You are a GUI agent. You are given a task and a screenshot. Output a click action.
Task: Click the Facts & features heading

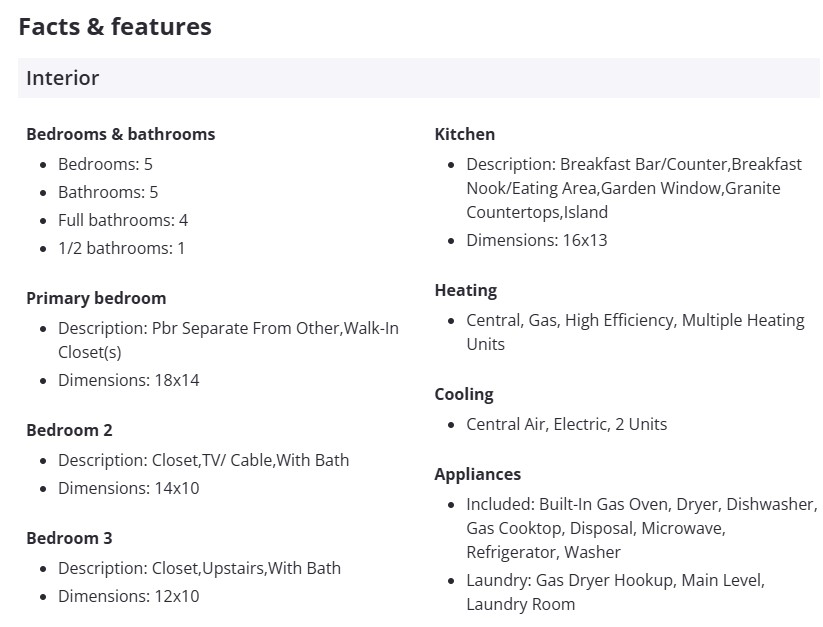tap(115, 27)
